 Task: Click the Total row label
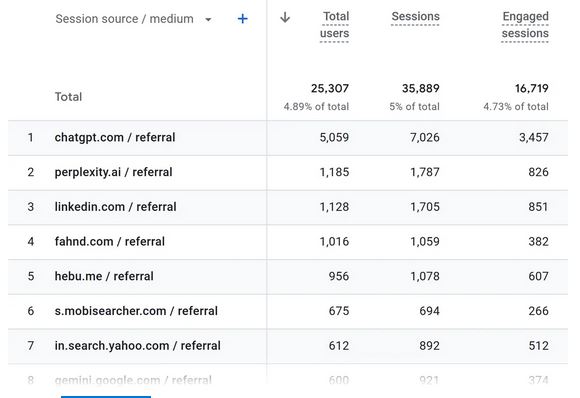click(68, 97)
